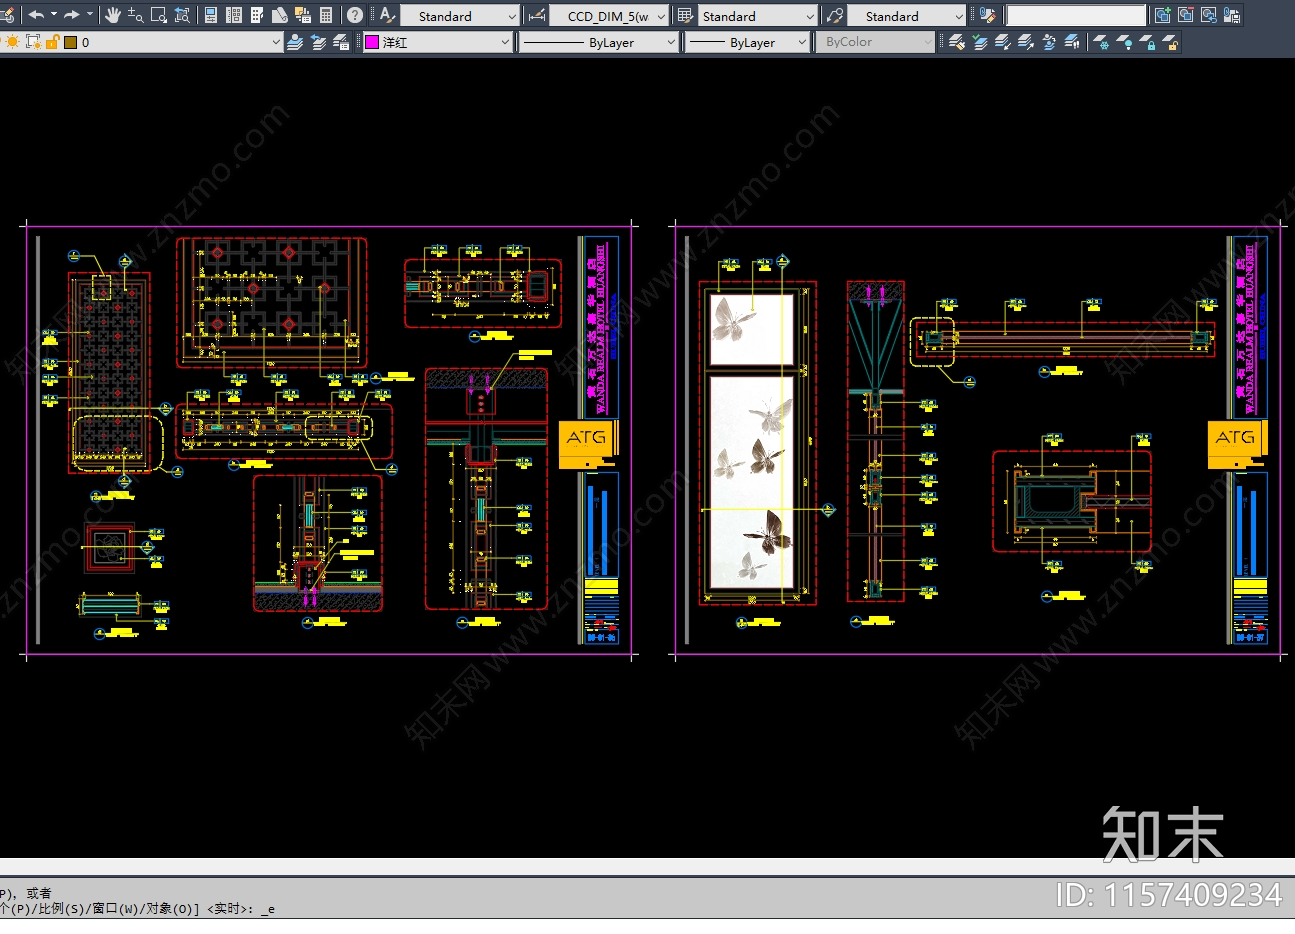Screen dimensions: 1295x934
Task: Click the Text Style icon
Action: click(387, 15)
